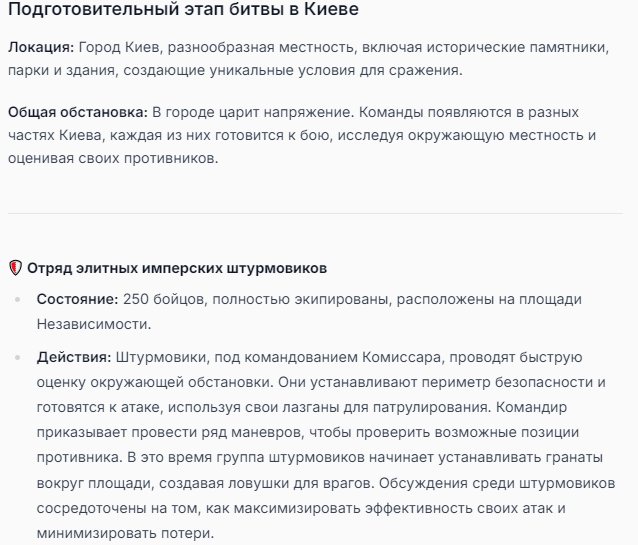Click the horizontal divider line
This screenshot has height=545, width=638.
(x=315, y=213)
